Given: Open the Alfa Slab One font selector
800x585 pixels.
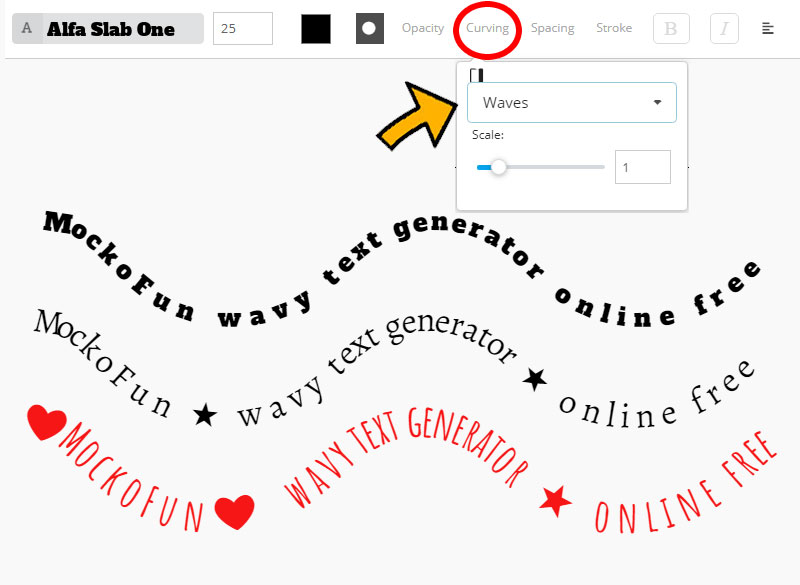Looking at the screenshot, I should (108, 29).
